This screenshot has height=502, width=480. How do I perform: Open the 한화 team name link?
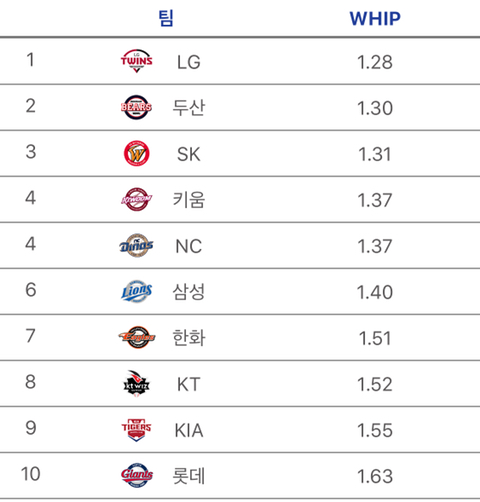click(x=189, y=338)
